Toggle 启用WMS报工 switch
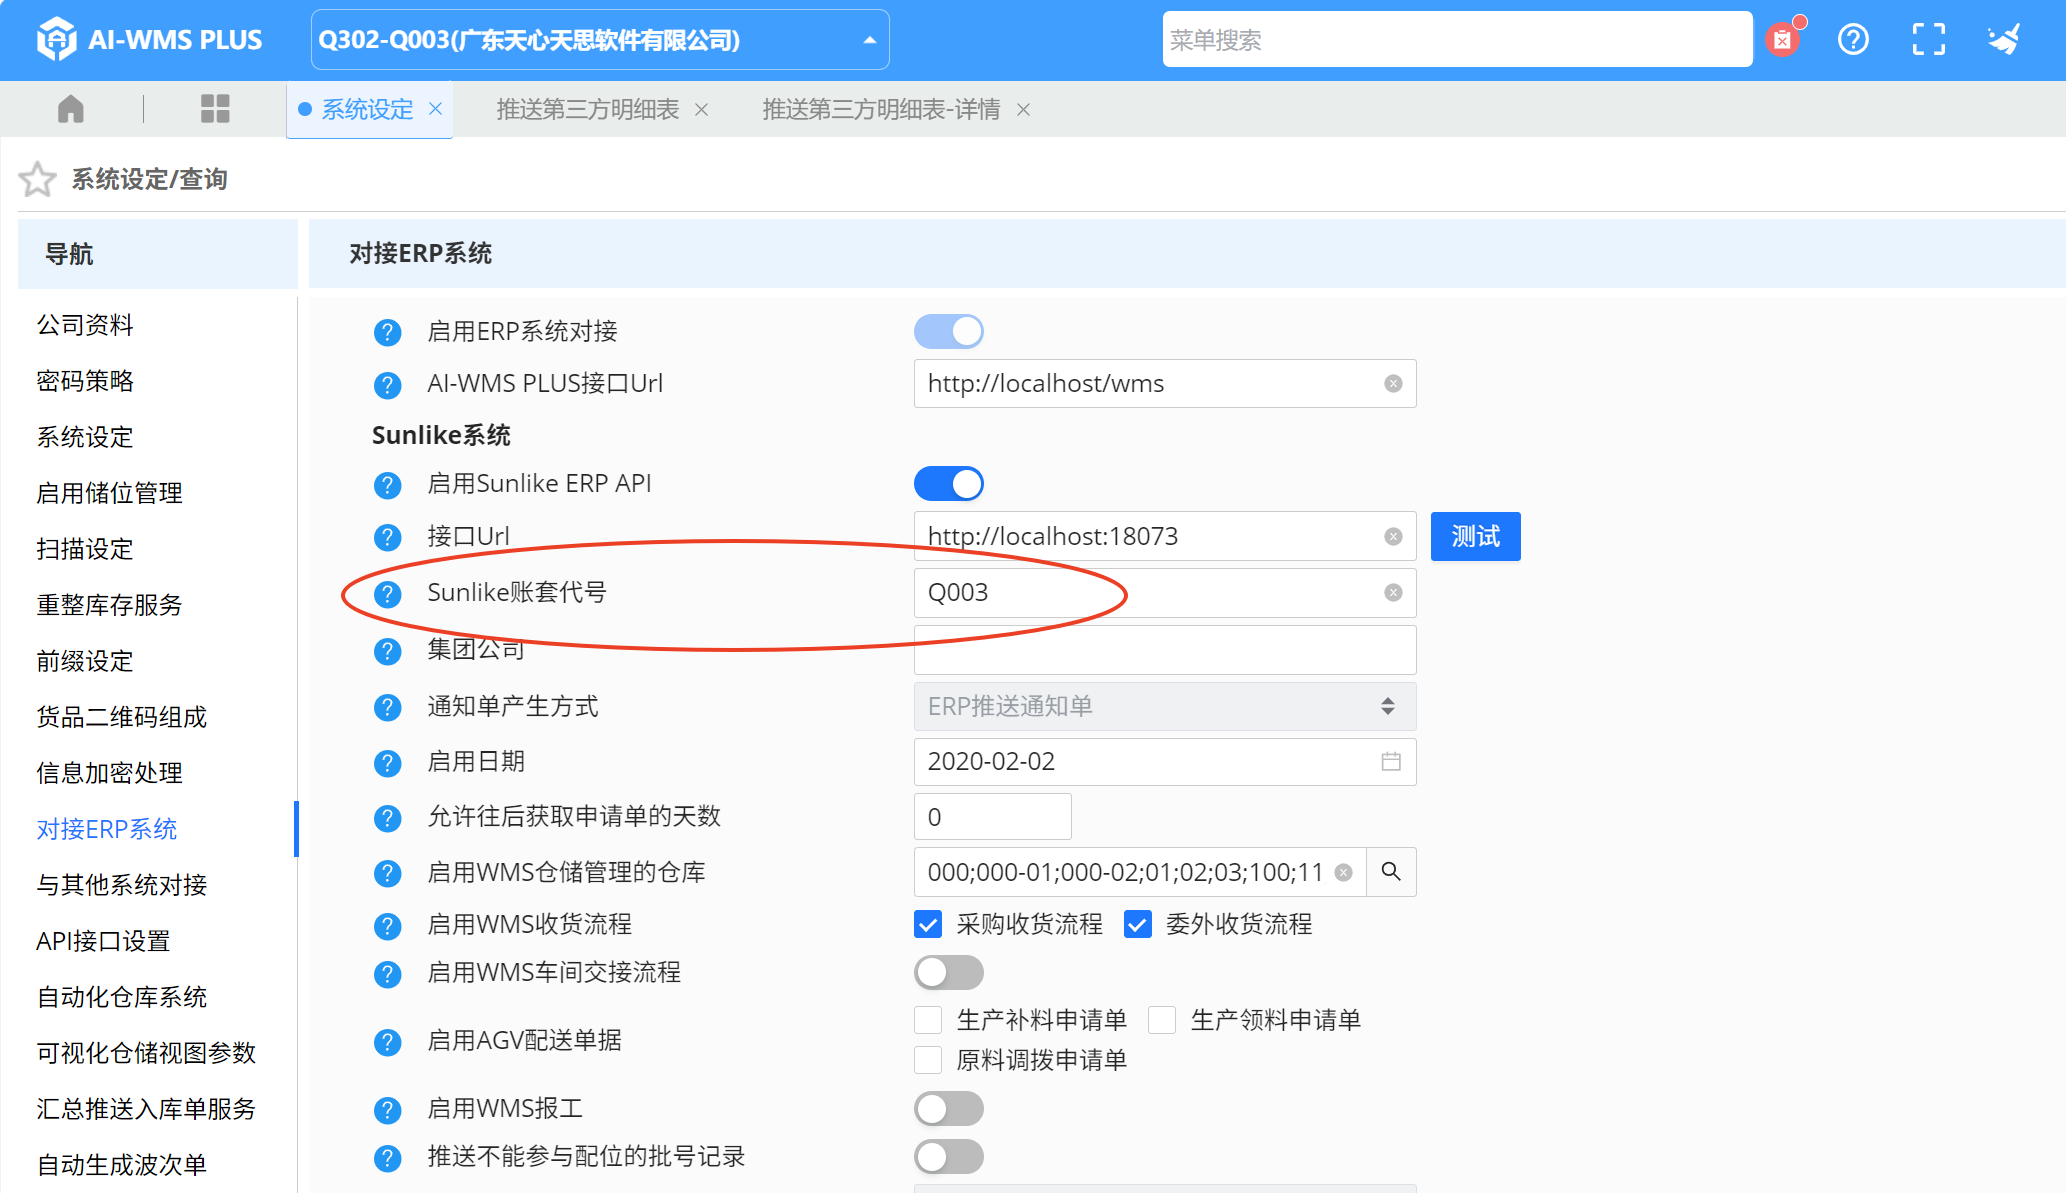Viewport: 2066px width, 1193px height. (949, 1108)
